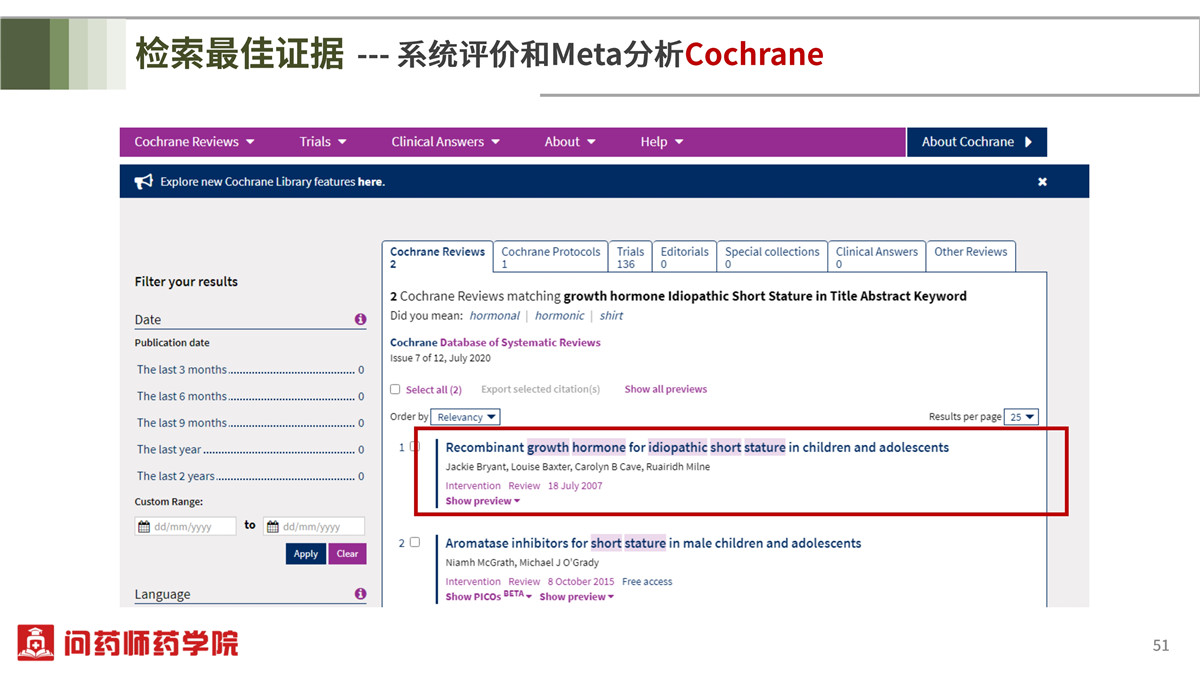The height and width of the screenshot is (675, 1200).
Task: Click the megaphone announcement icon
Action: coord(144,181)
